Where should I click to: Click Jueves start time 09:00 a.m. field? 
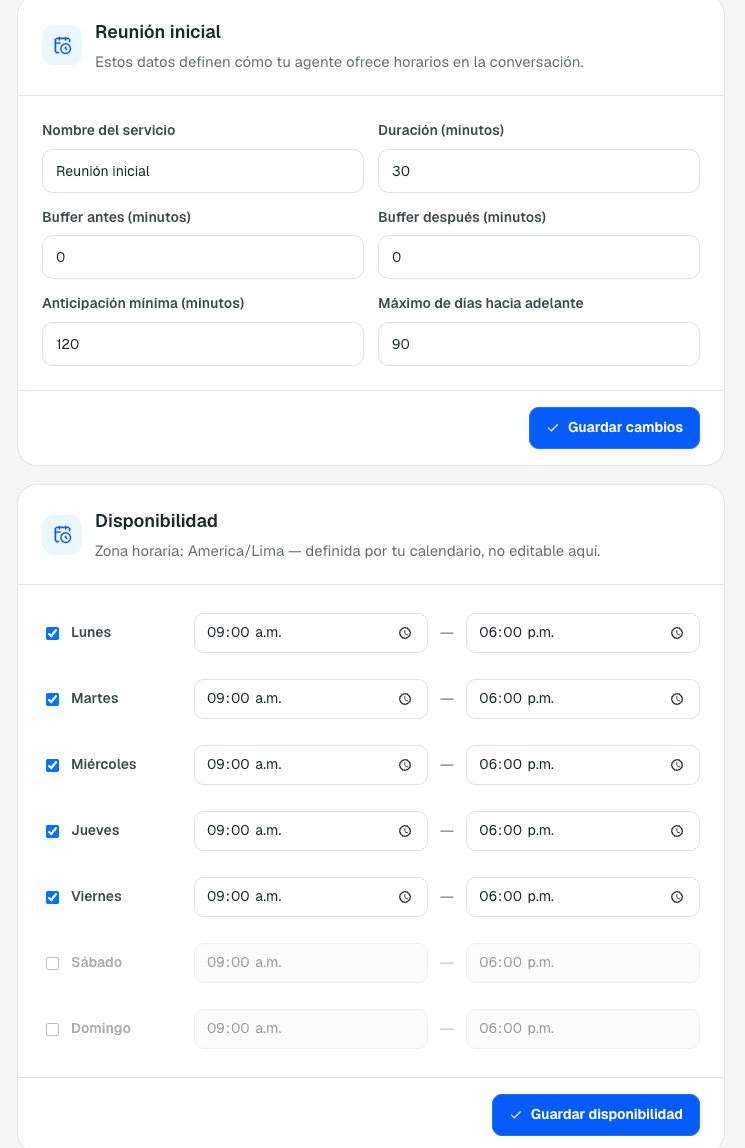(x=310, y=830)
